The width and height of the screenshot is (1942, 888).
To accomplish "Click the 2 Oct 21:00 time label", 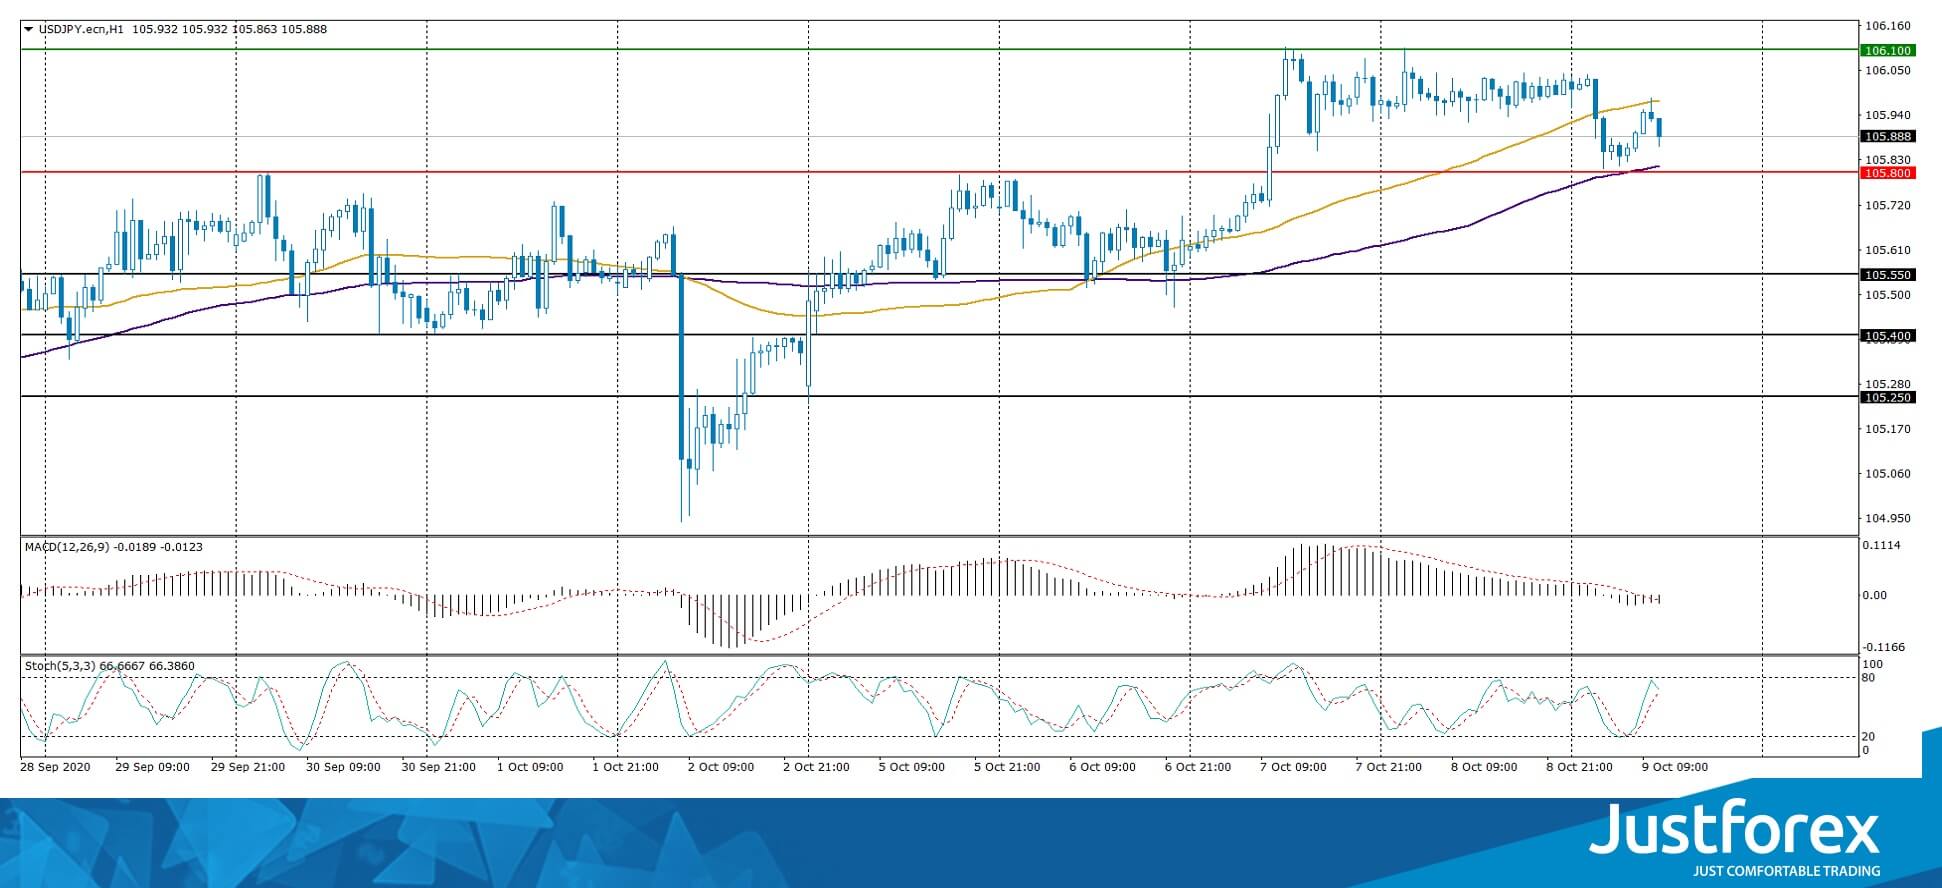I will click(816, 767).
